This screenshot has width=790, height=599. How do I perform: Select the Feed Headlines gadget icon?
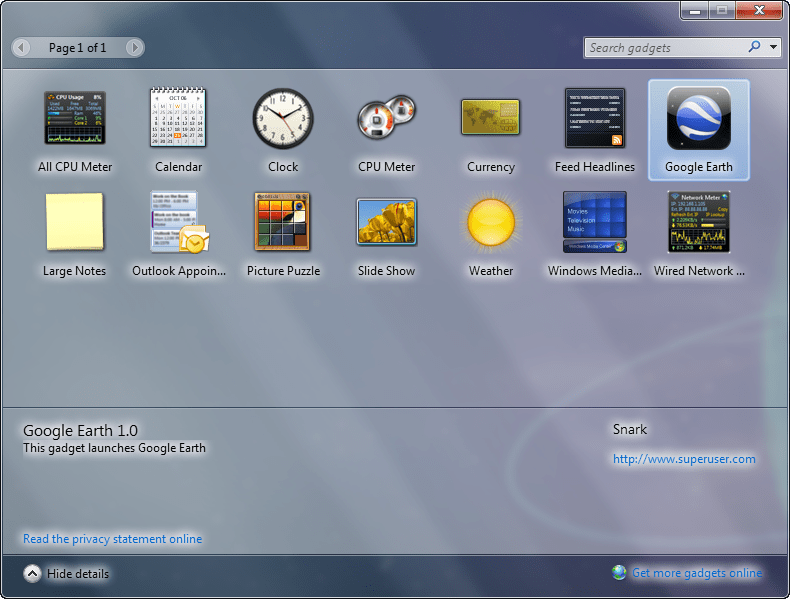coord(595,118)
